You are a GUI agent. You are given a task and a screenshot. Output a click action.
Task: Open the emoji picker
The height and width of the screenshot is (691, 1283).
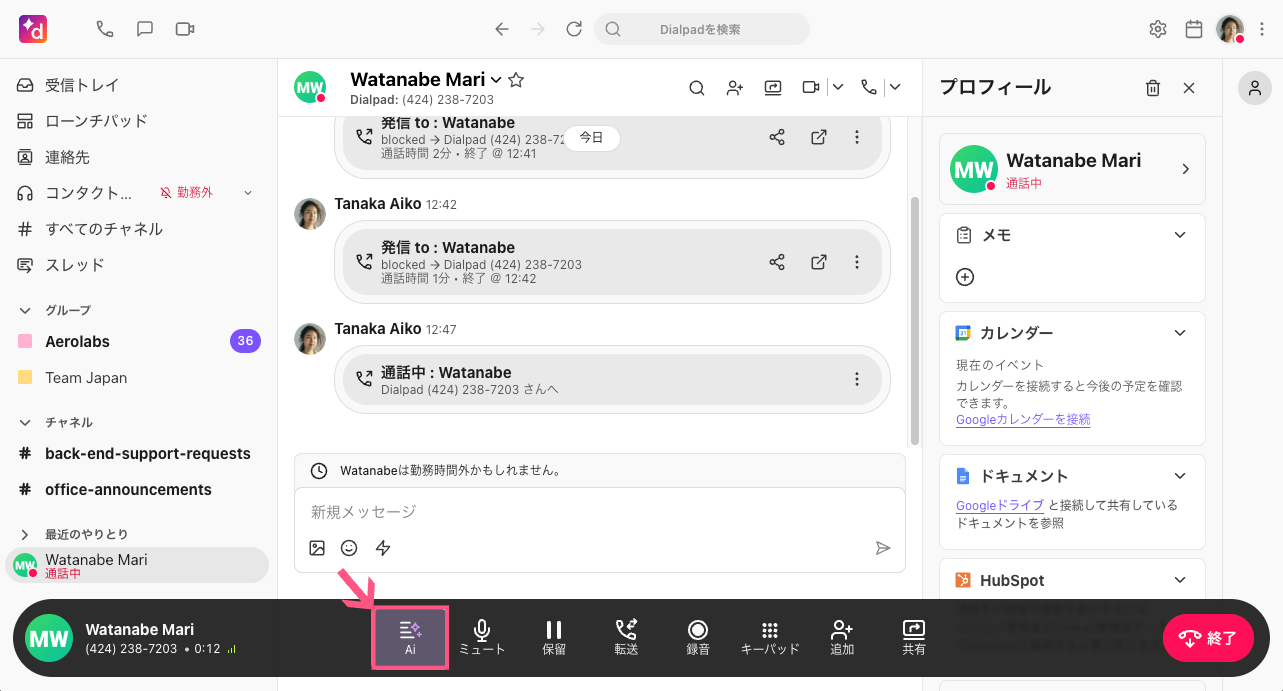coord(349,548)
